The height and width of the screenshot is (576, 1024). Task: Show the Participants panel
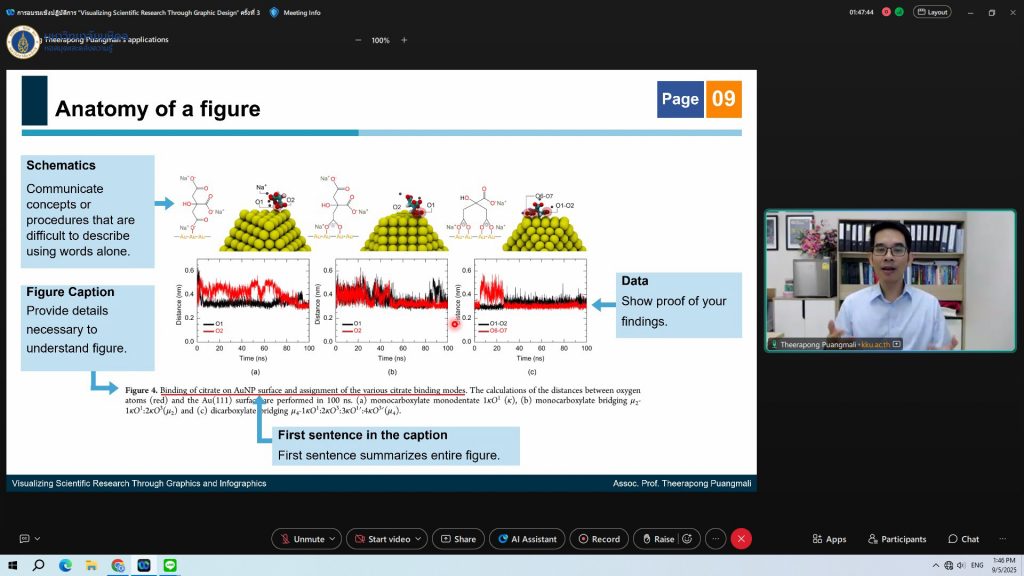coord(897,539)
